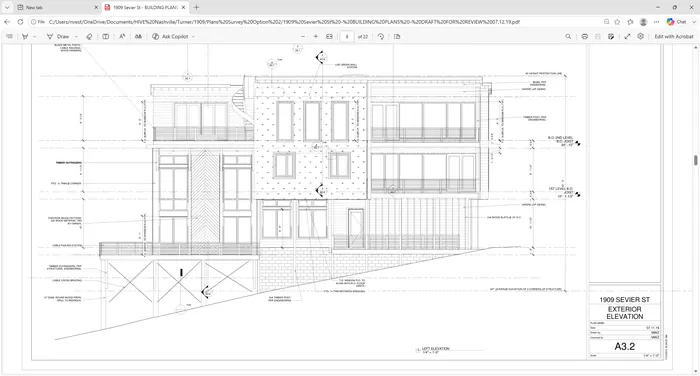Click the Edit with Acrobat button
This screenshot has height=376, width=700.
pyautogui.click(x=674, y=37)
